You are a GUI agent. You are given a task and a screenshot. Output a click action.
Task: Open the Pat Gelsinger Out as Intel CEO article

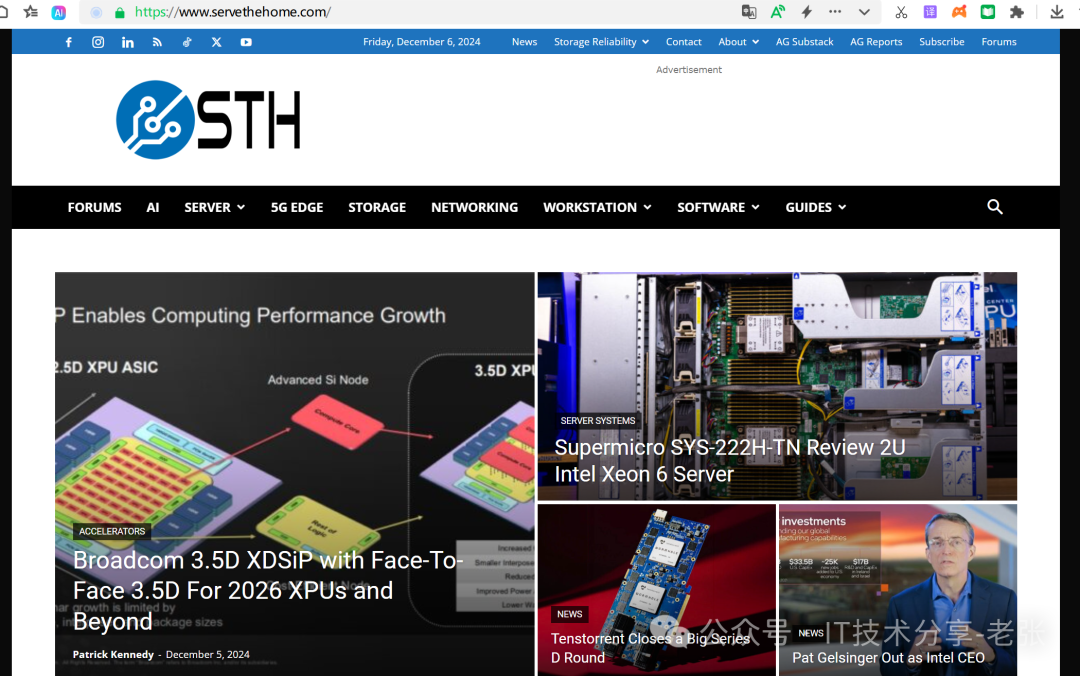889,657
